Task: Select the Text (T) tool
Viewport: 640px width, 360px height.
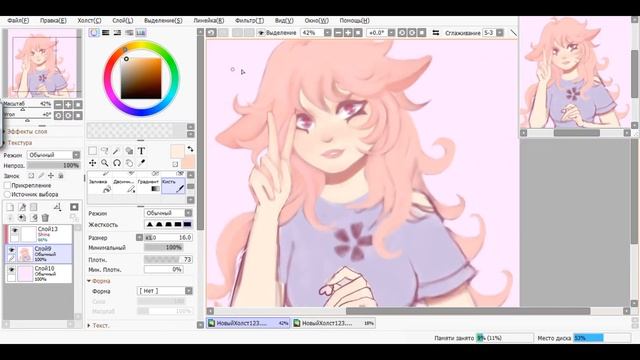Action: click(141, 151)
